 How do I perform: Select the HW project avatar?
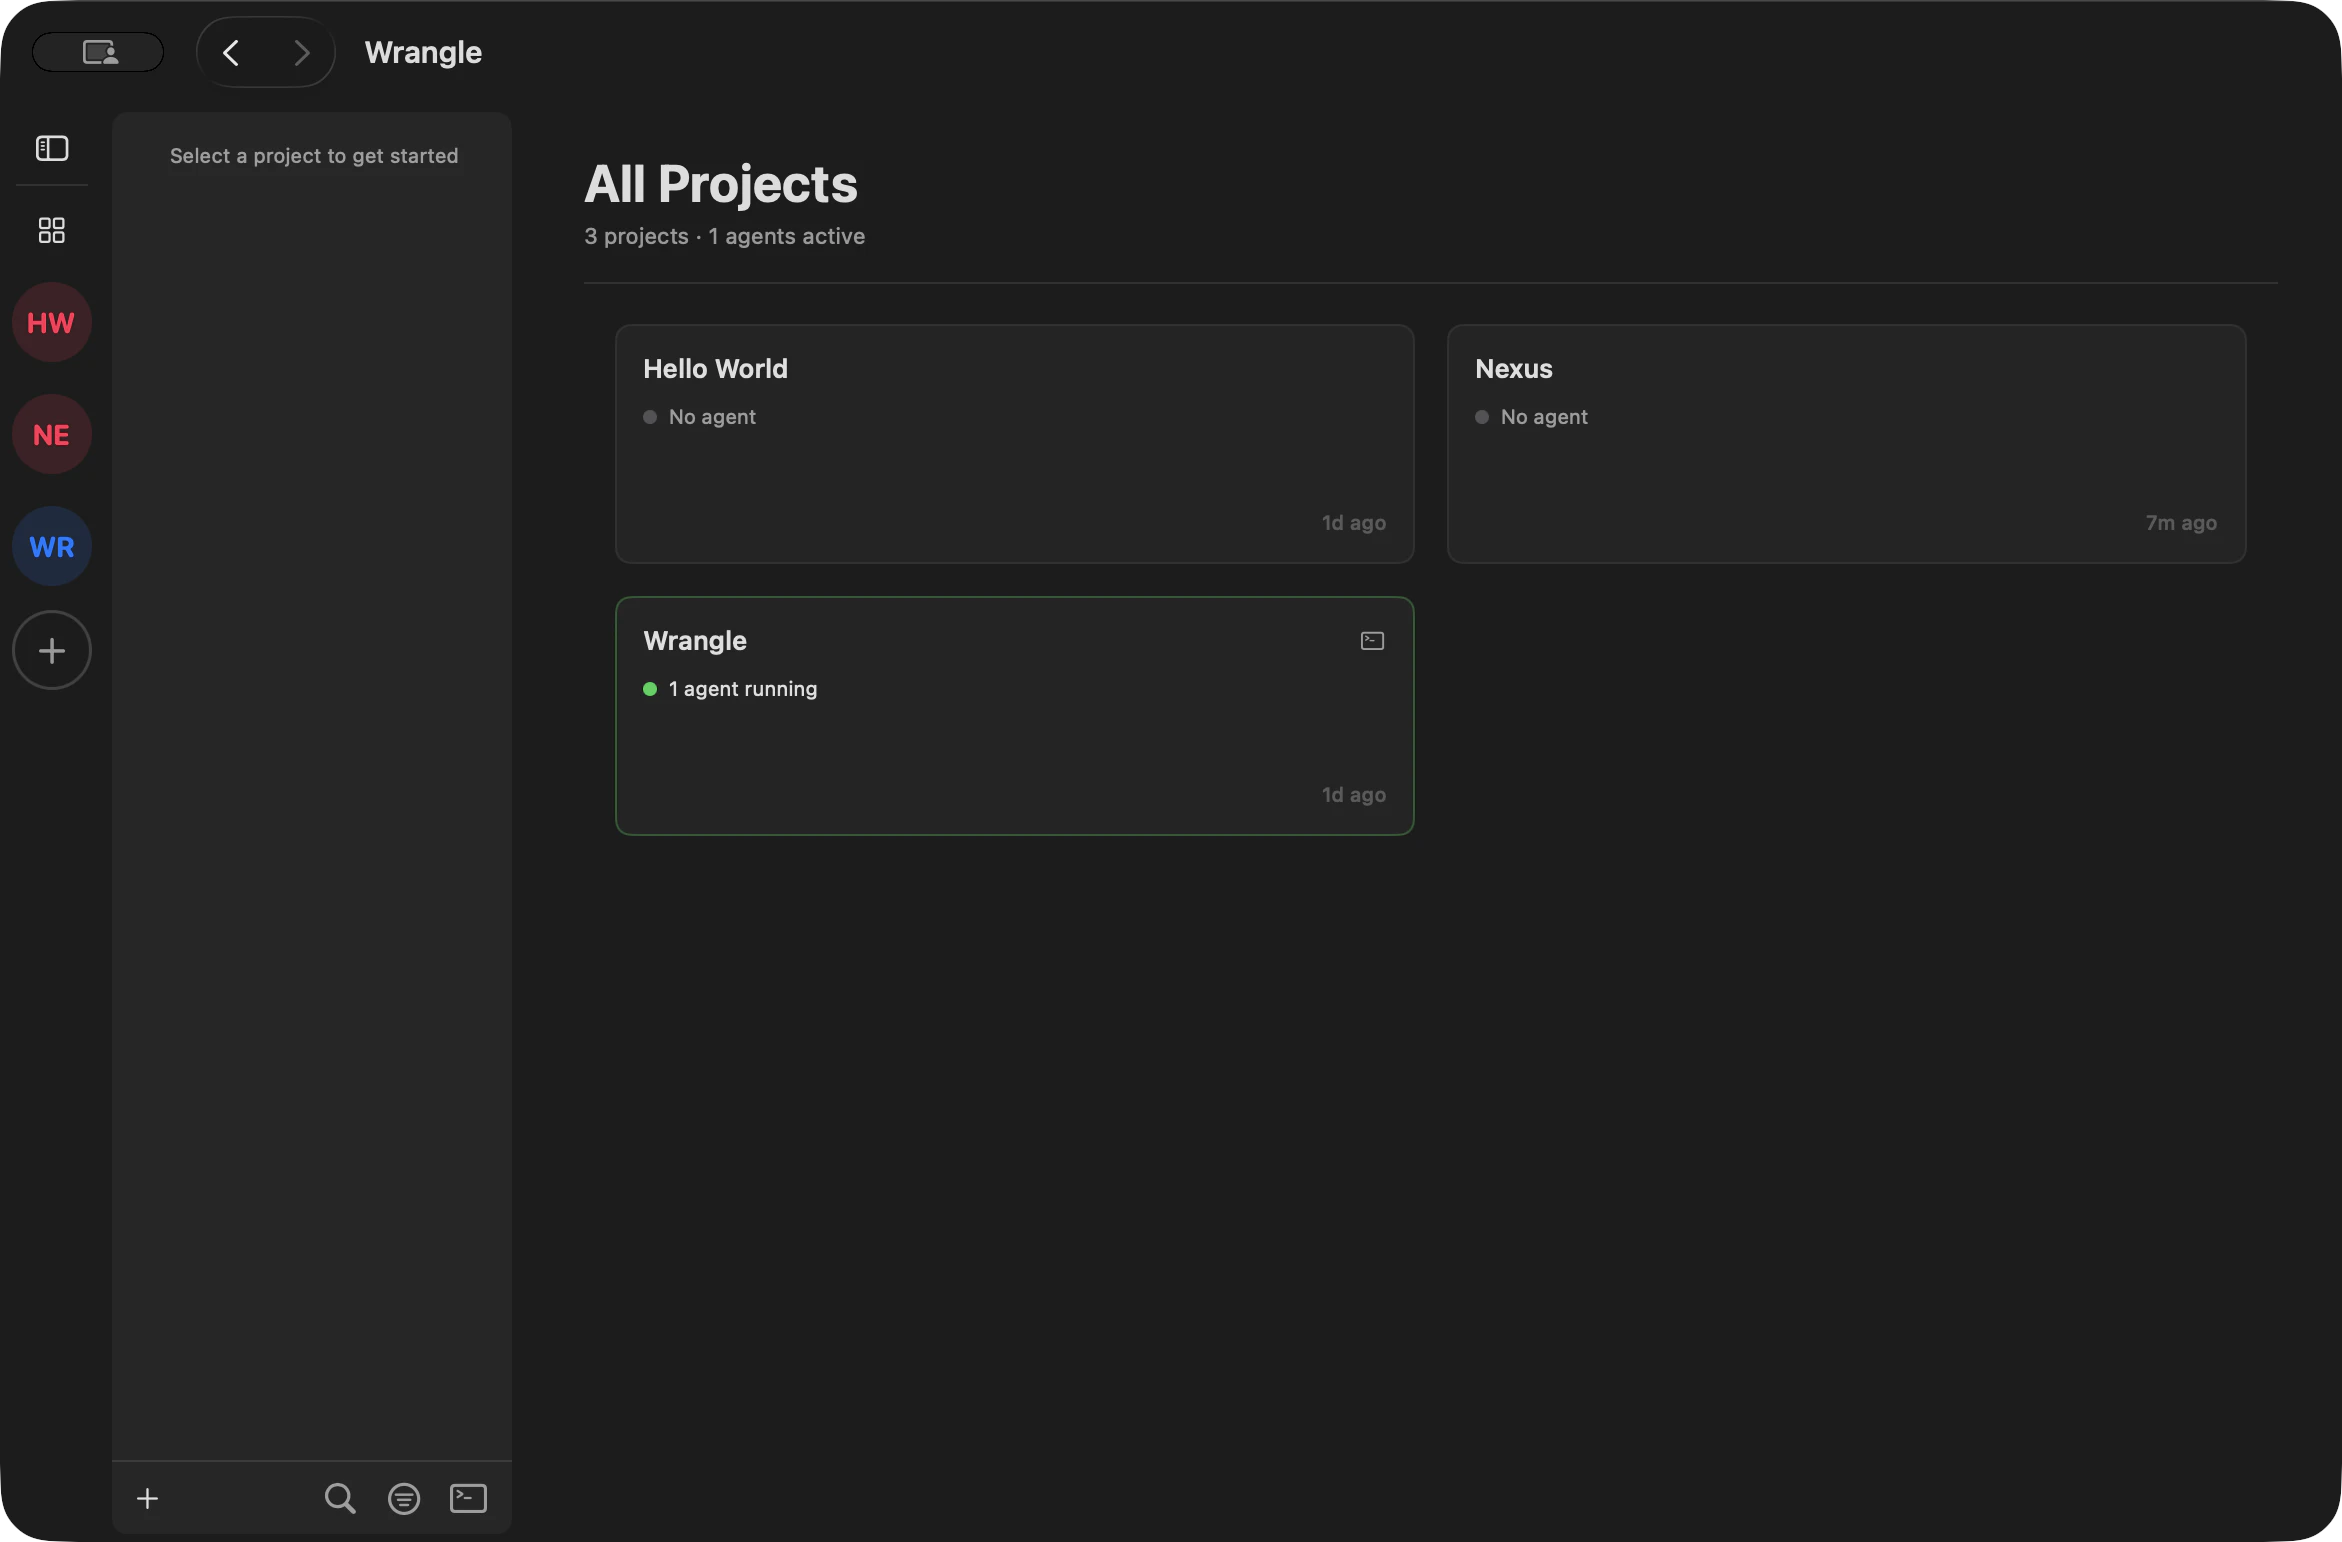coord(52,322)
